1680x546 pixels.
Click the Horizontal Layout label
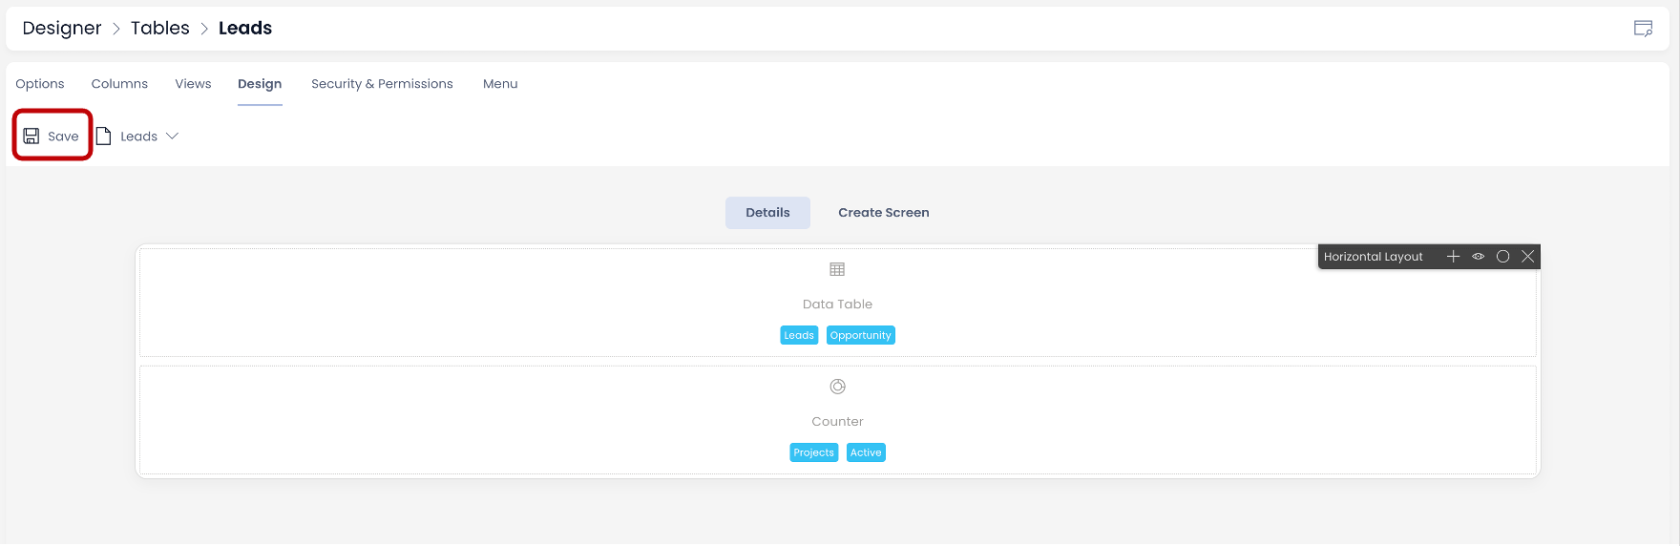[x=1373, y=257]
